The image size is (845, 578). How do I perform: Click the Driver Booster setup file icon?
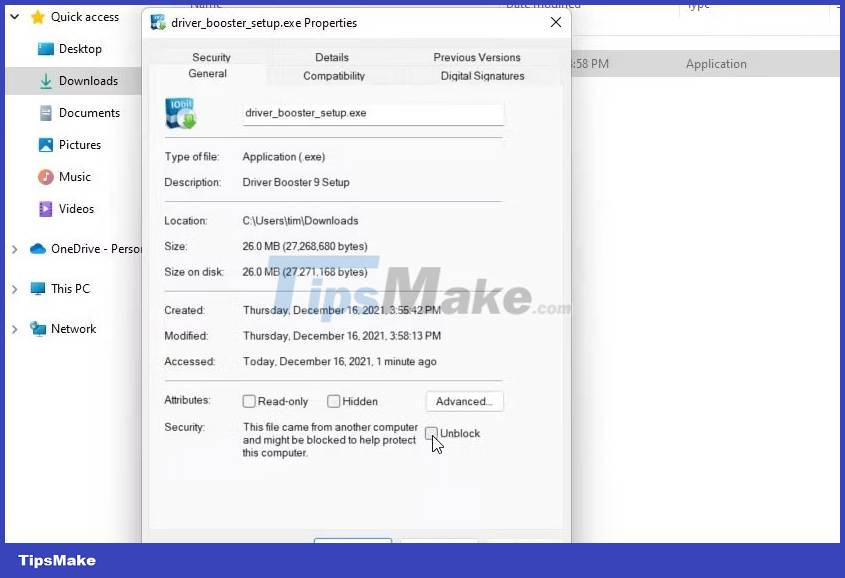tap(181, 112)
